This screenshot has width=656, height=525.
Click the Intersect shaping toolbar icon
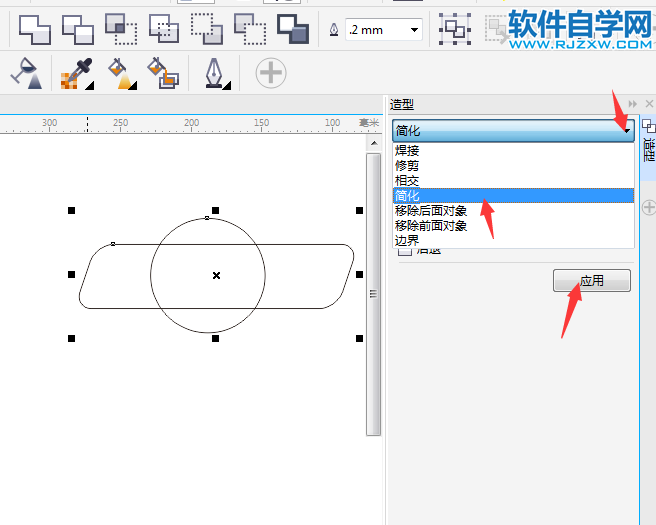click(120, 30)
